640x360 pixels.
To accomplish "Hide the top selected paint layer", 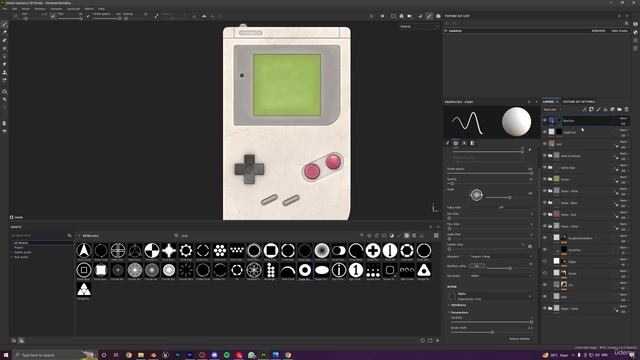I will click(545, 120).
